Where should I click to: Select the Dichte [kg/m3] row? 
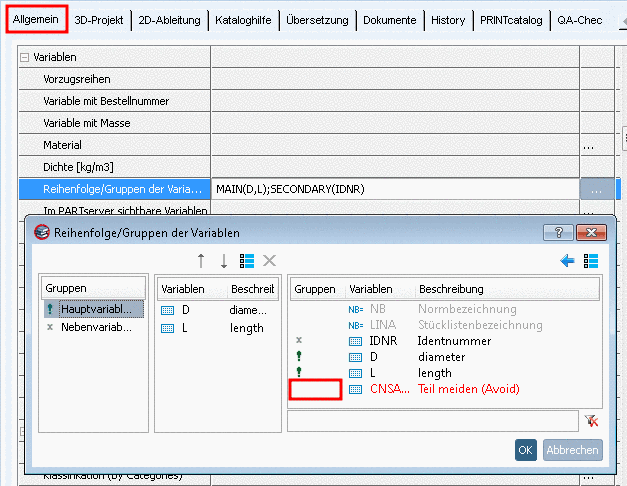114,167
